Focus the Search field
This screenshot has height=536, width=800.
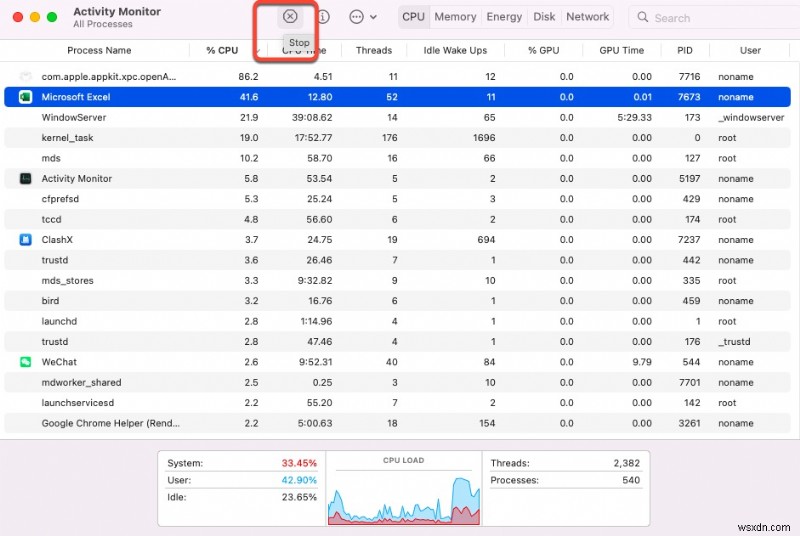(714, 18)
